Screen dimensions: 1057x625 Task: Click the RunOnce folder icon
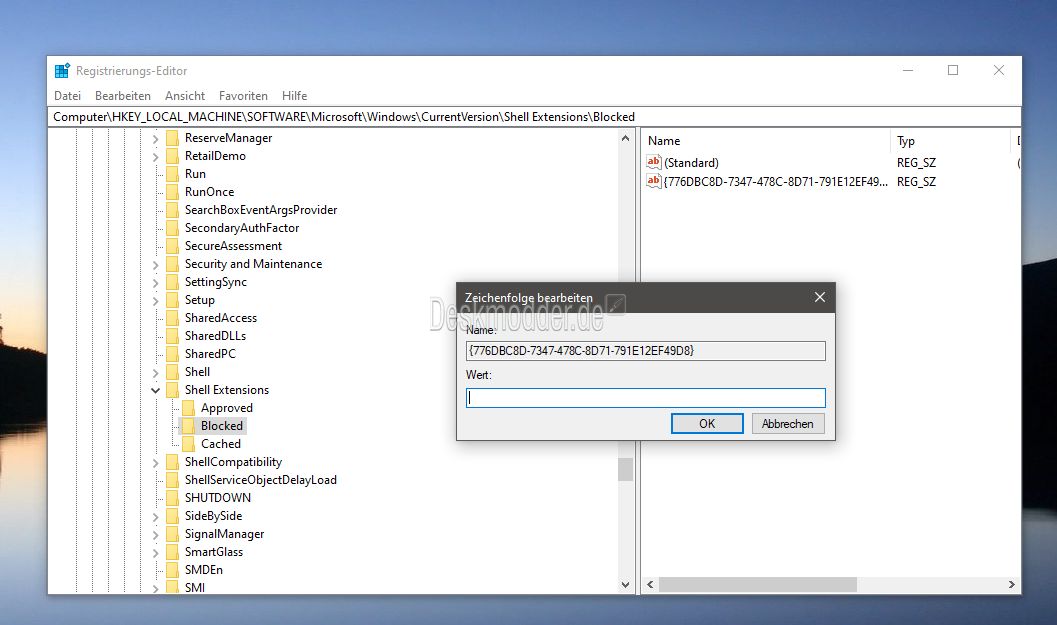tap(173, 192)
